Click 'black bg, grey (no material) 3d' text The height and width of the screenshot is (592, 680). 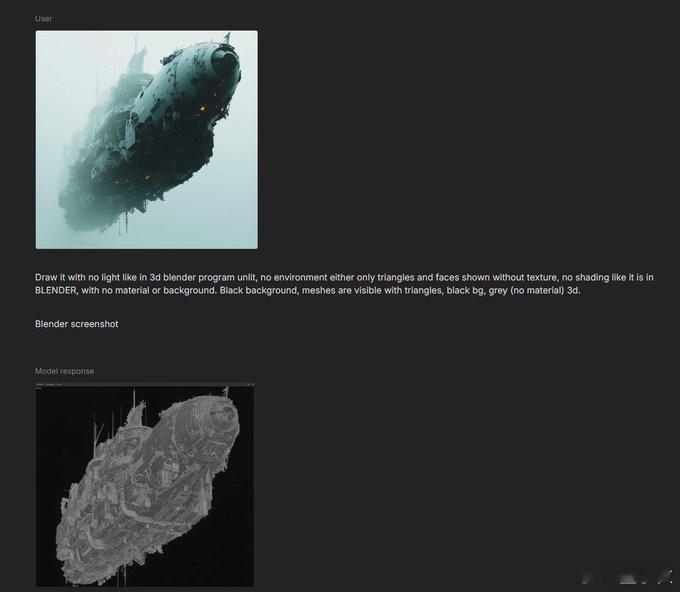click(x=513, y=290)
